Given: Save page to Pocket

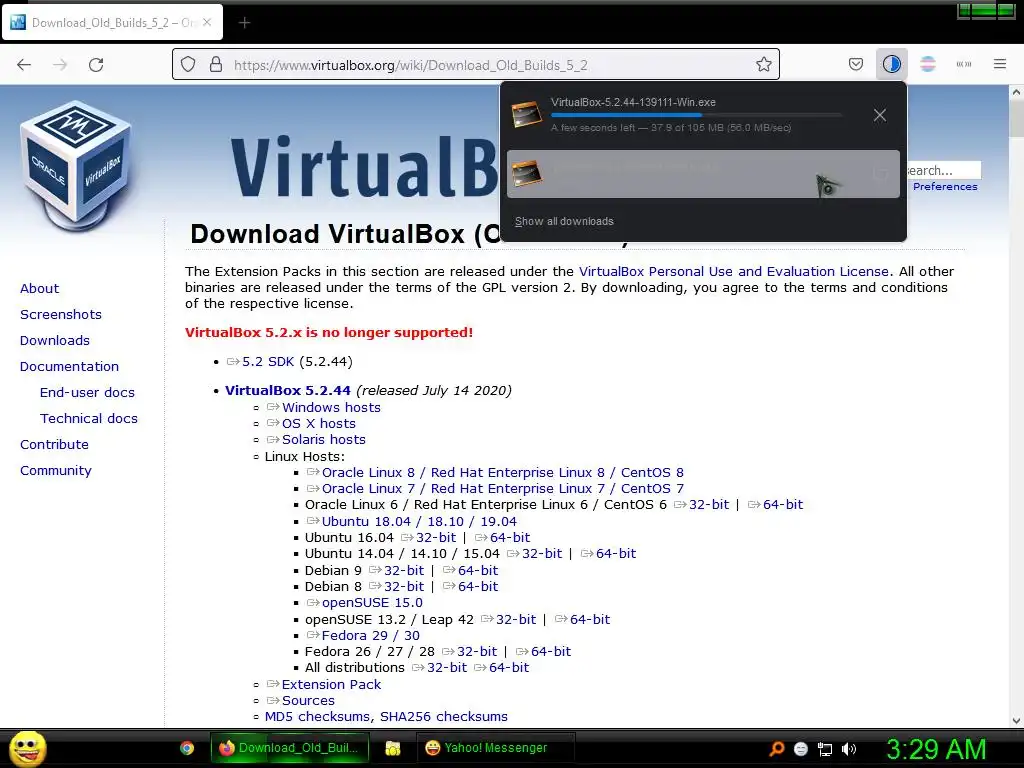Looking at the screenshot, I should pos(856,64).
